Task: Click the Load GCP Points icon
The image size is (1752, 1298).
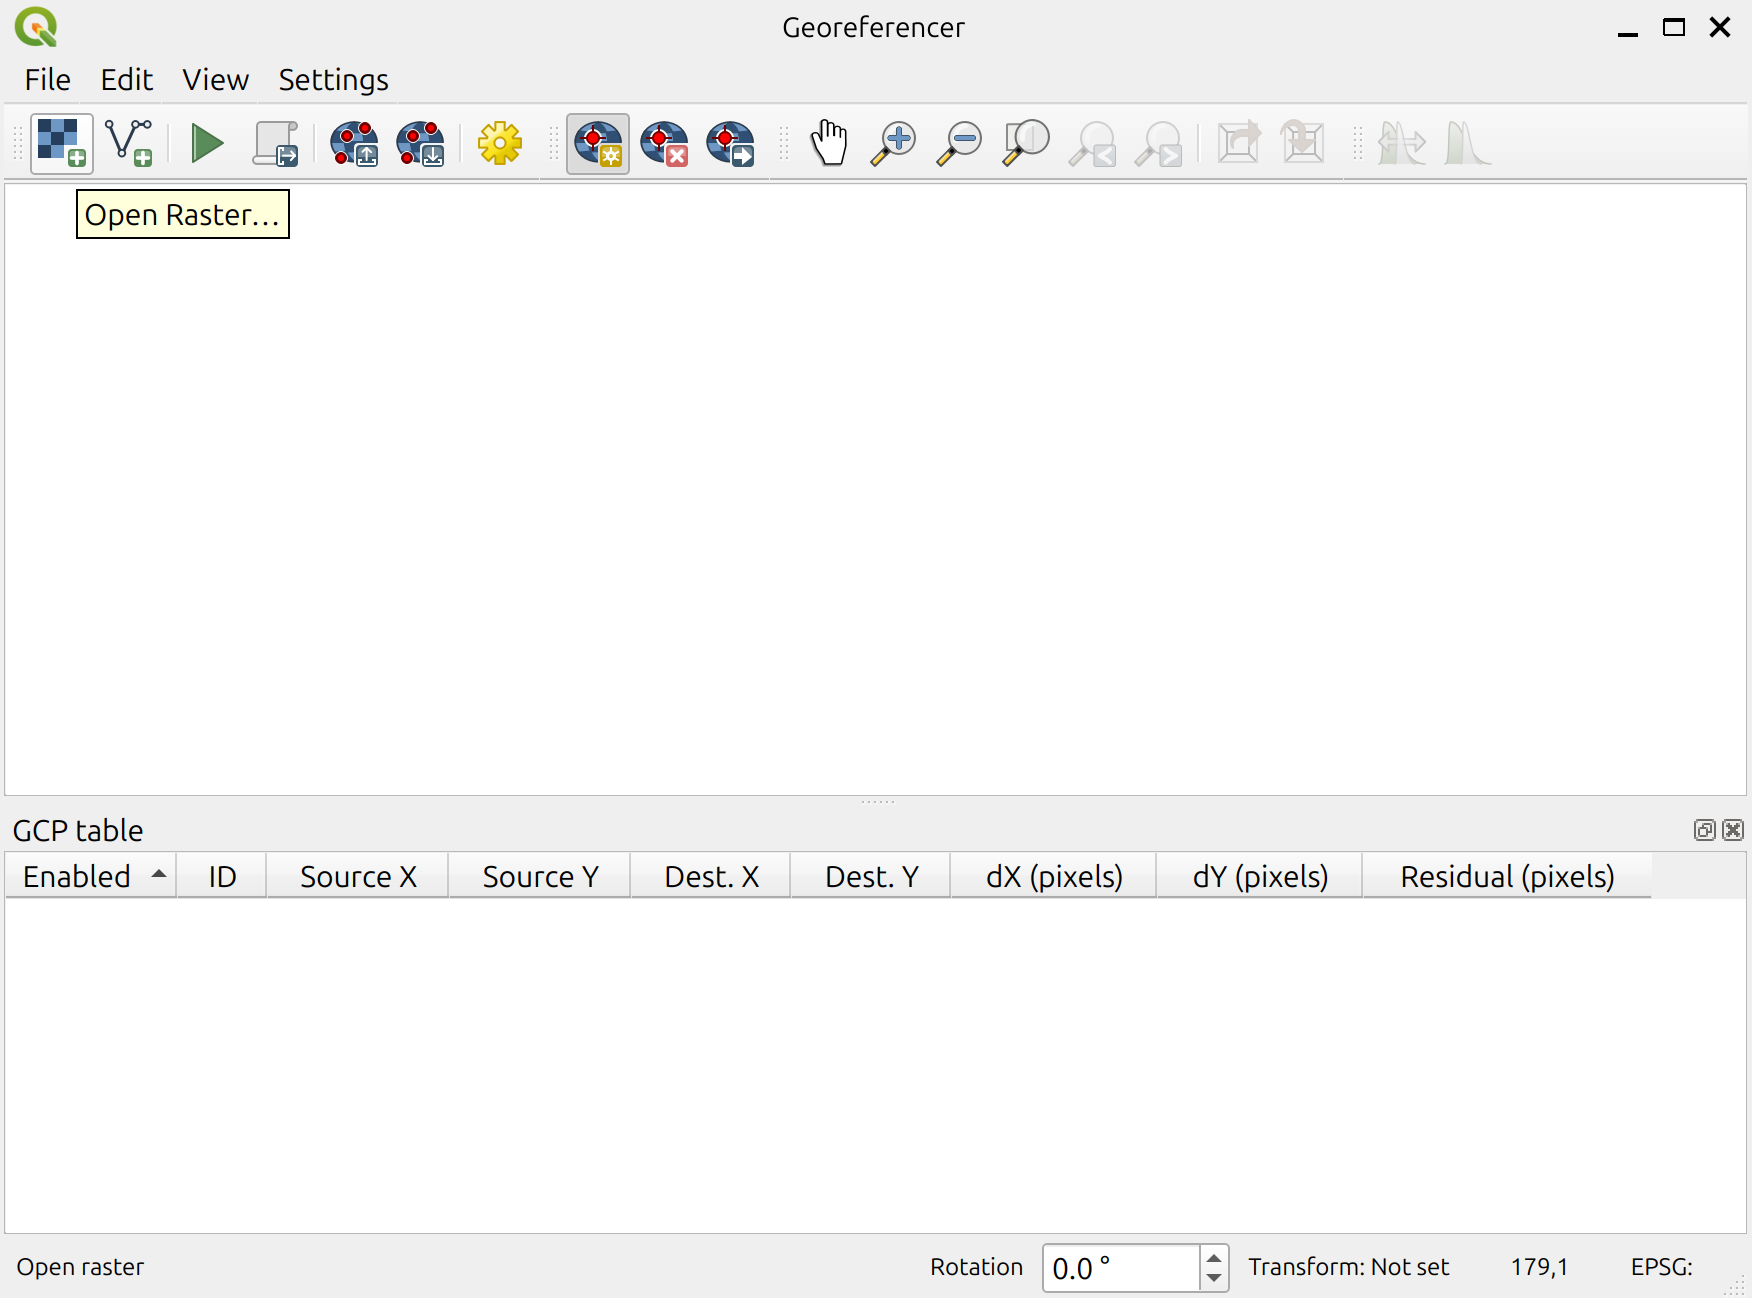Action: point(354,144)
